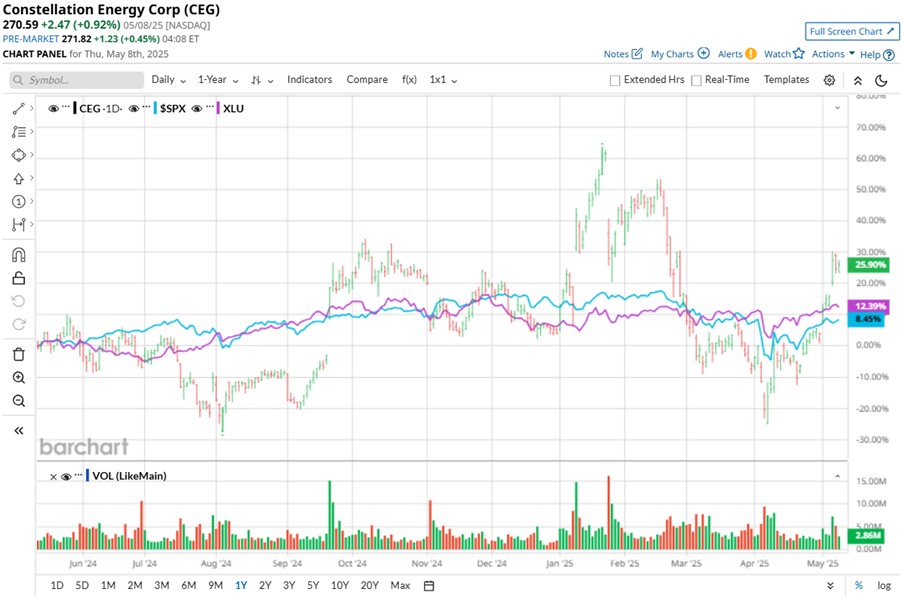Viewport: 903px width, 598px height.
Task: Select the trend line drawing tool
Action: point(18,108)
